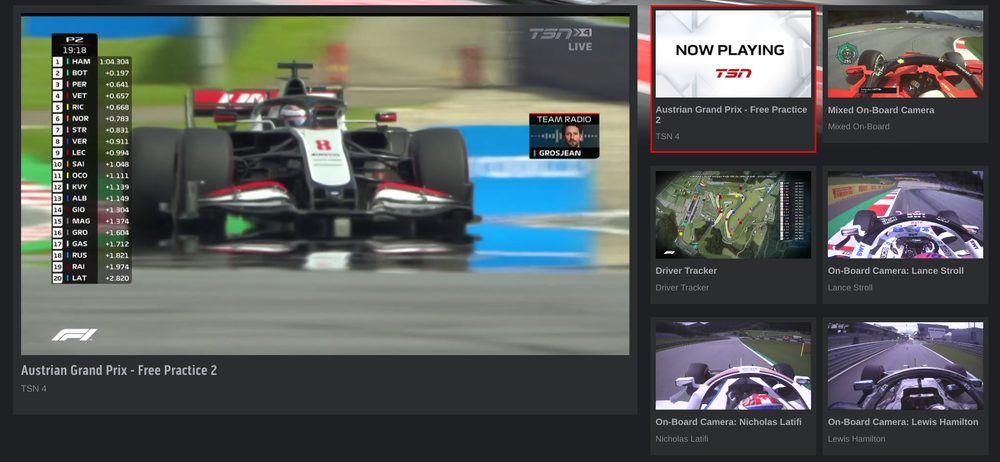
Task: Click the VER +0.911 timing row
Action: (91, 142)
